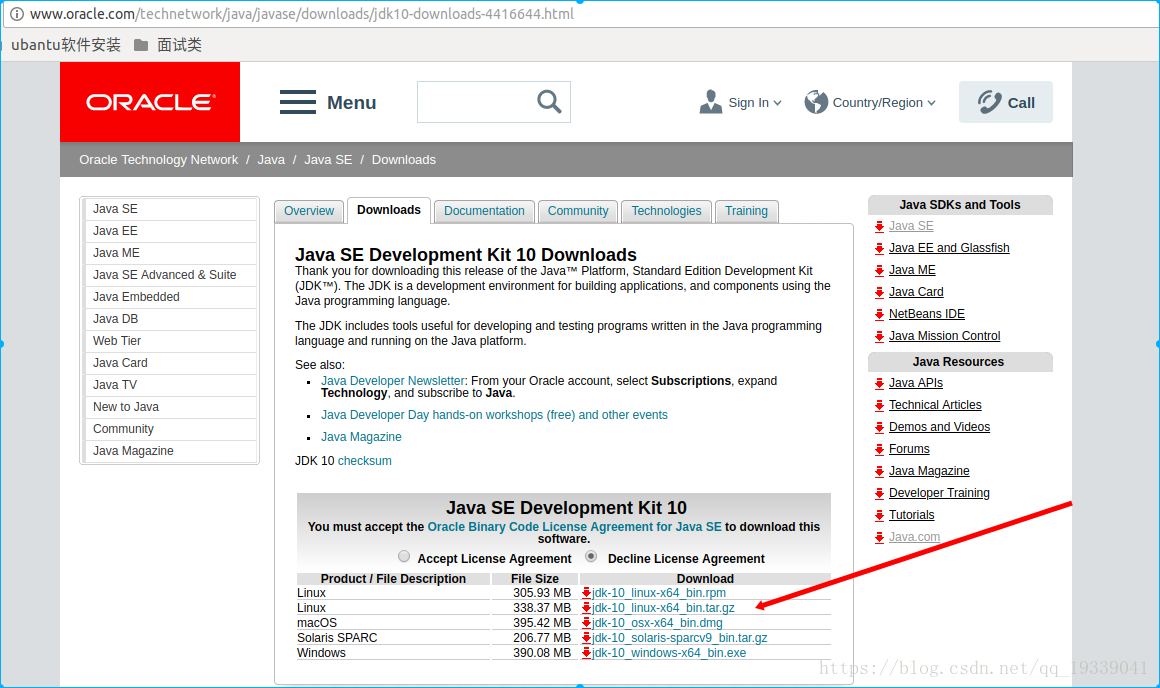Select Java Card in left sidebar

tap(170, 363)
